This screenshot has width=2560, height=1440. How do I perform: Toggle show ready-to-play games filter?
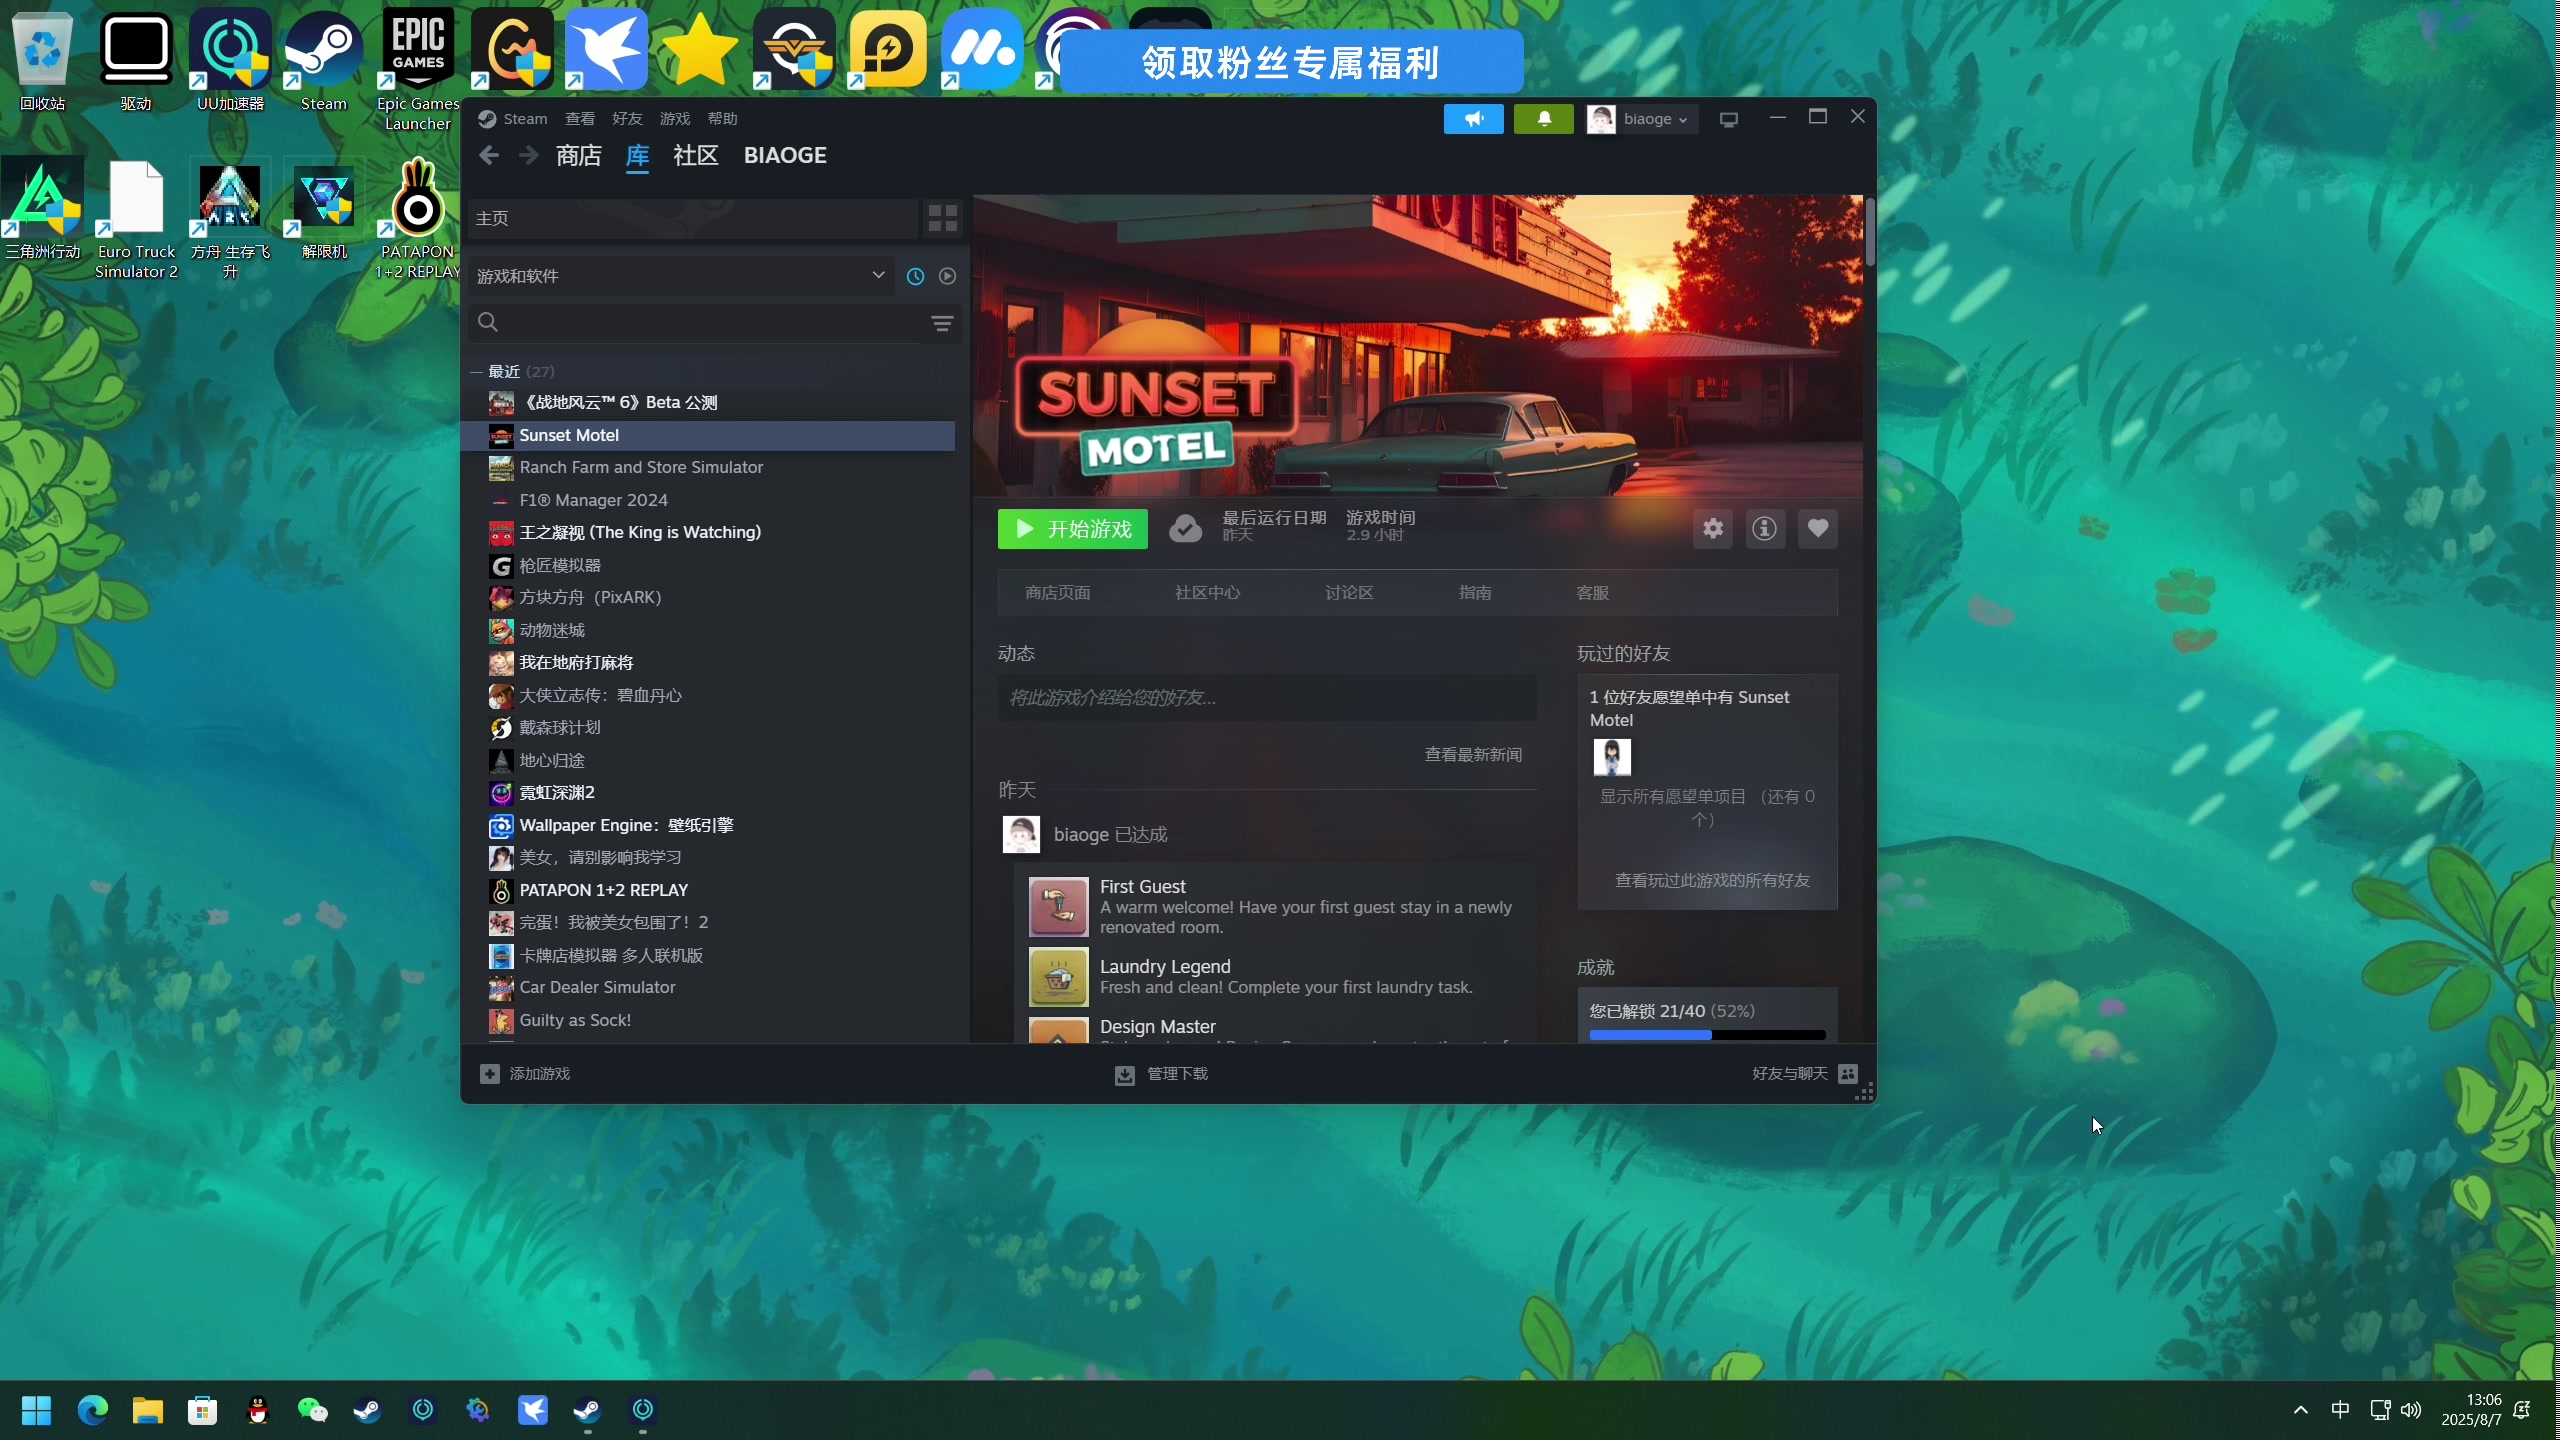947,276
